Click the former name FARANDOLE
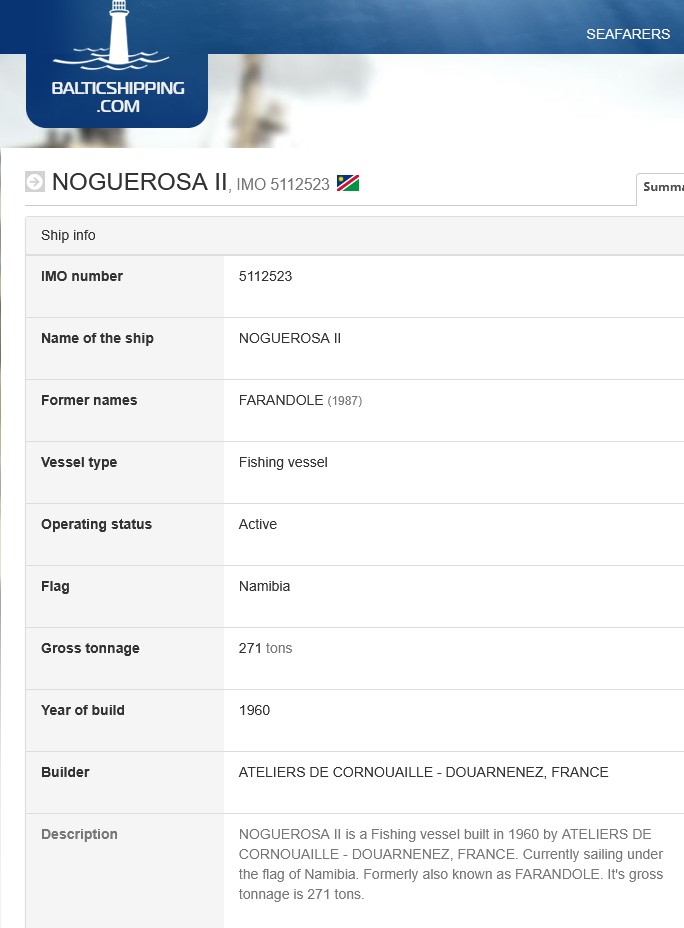Viewport: 684px width, 928px height. [281, 400]
